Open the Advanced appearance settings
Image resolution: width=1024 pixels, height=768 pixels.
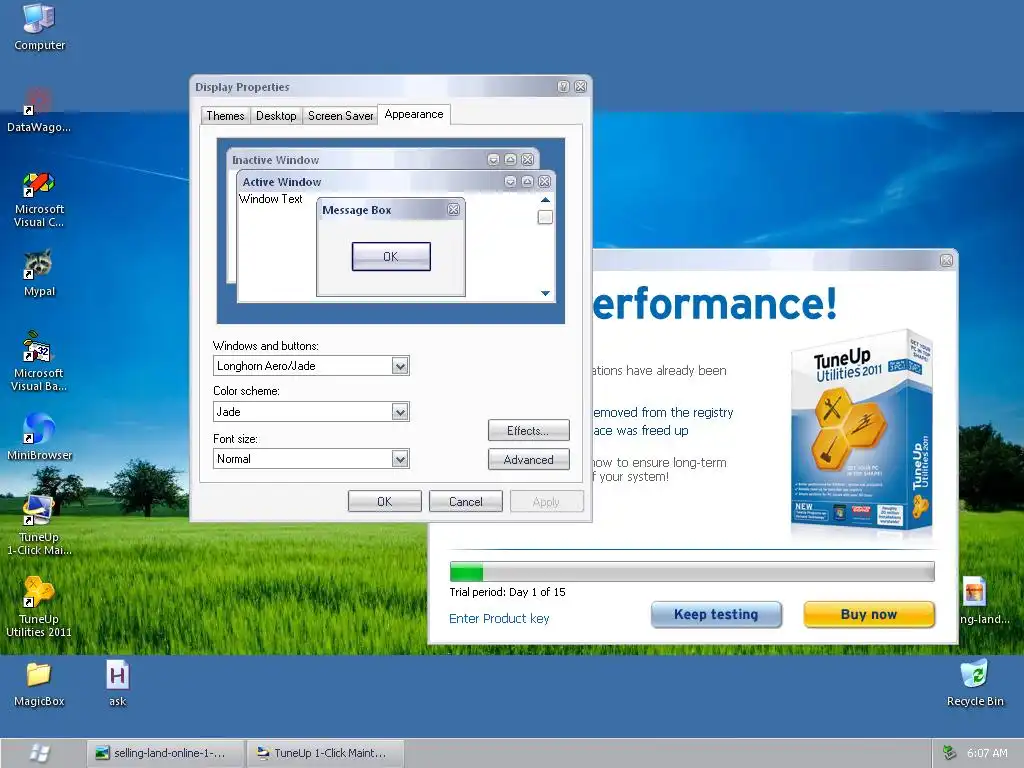tap(528, 459)
